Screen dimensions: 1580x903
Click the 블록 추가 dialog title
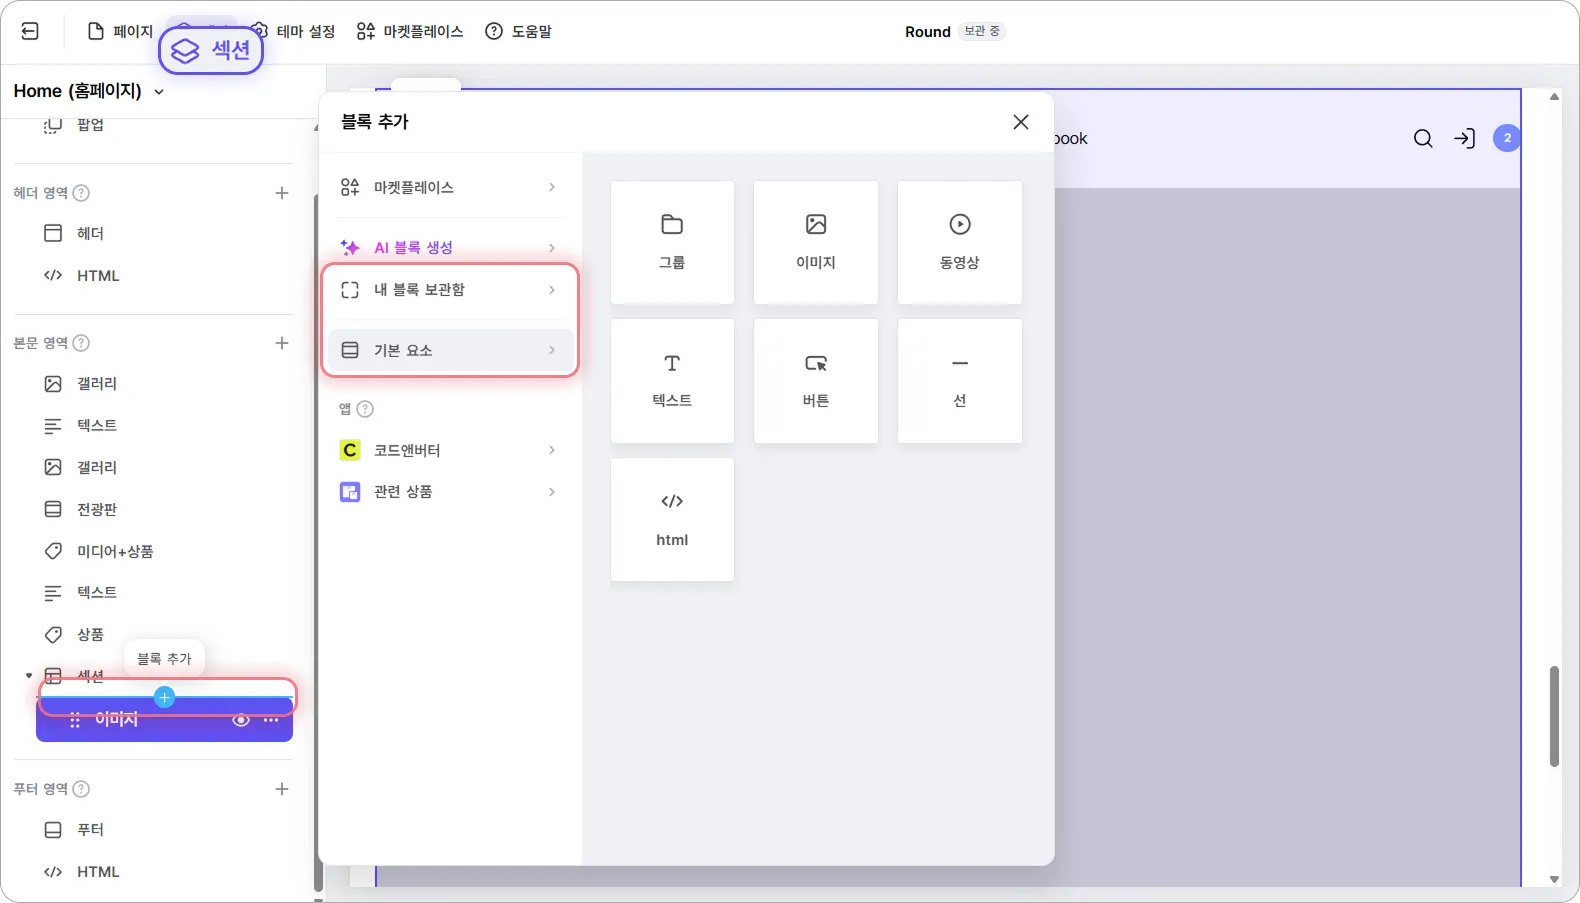pos(375,122)
